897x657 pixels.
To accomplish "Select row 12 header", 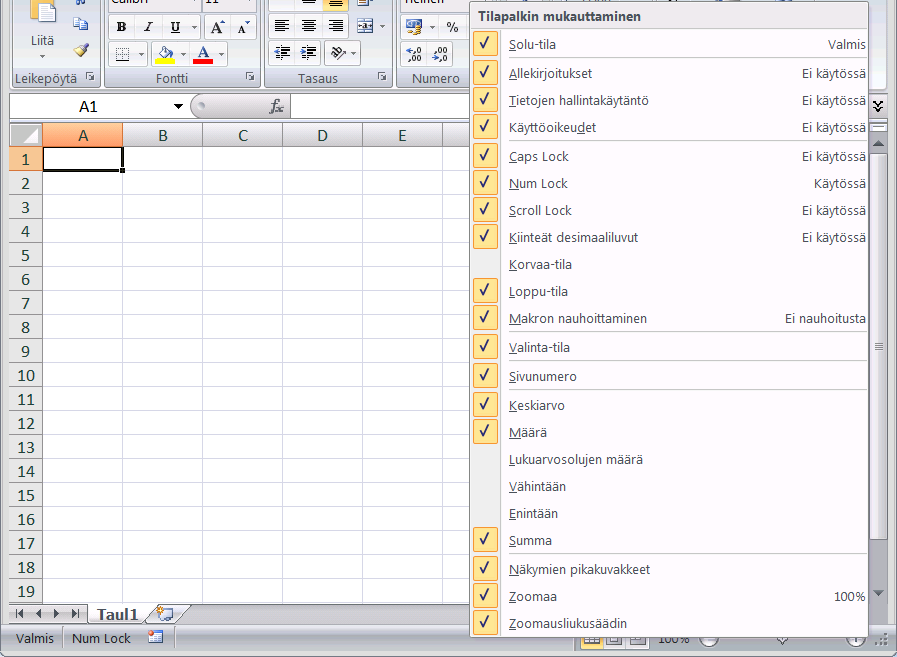I will coord(26,423).
